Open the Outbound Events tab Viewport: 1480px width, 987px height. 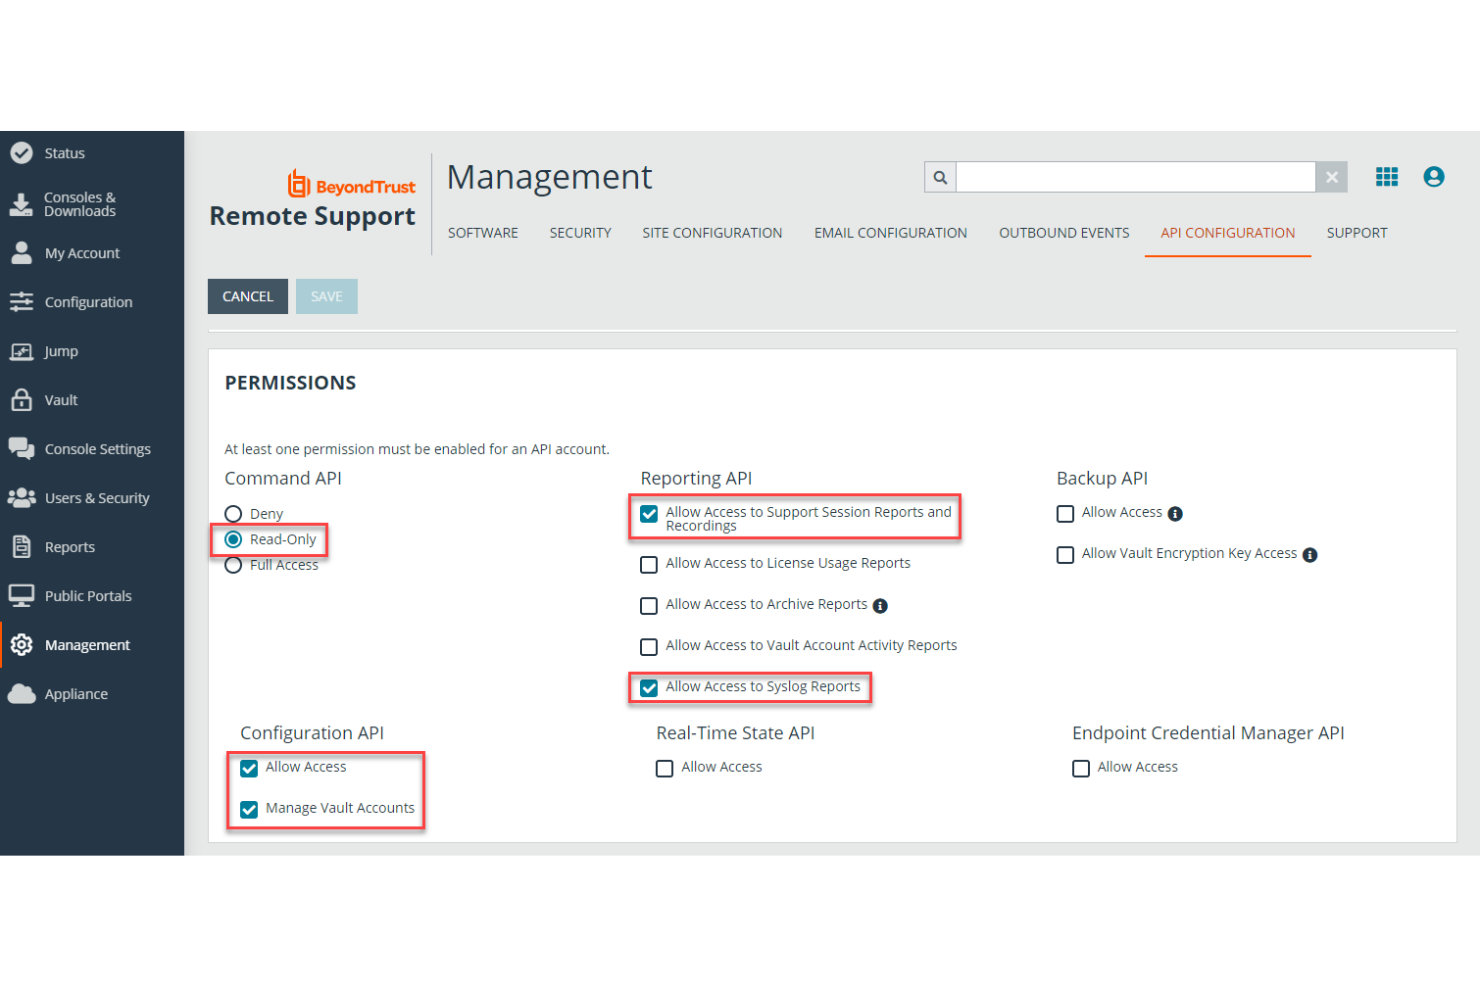[1064, 233]
